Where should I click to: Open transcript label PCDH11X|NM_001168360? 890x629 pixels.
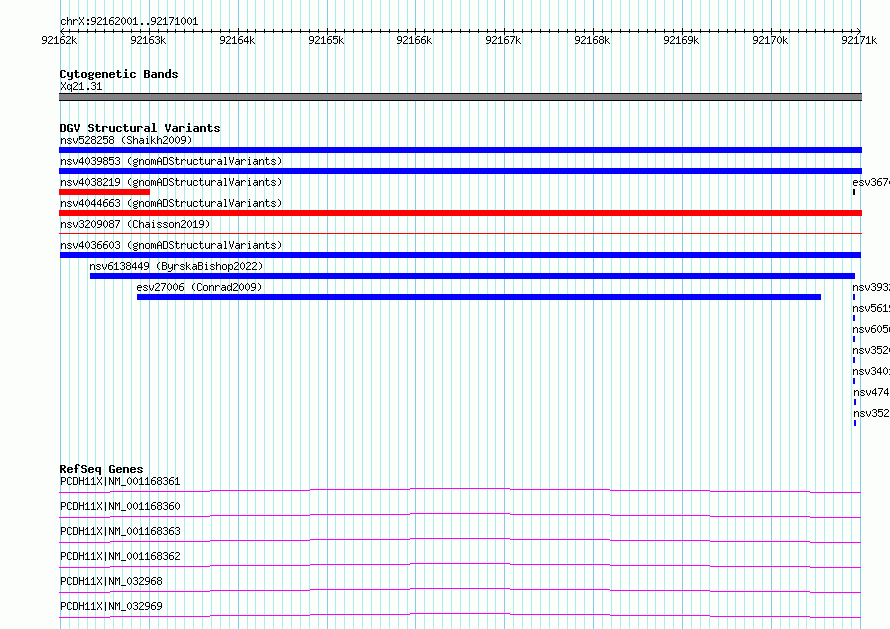tap(120, 506)
